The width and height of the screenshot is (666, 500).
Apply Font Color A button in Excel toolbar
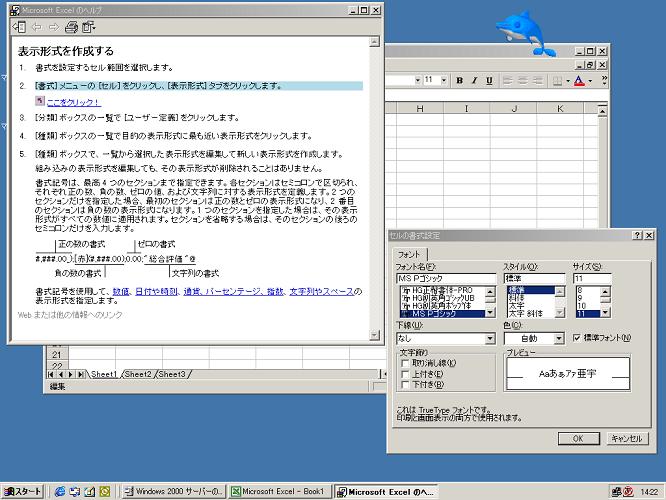tap(579, 80)
